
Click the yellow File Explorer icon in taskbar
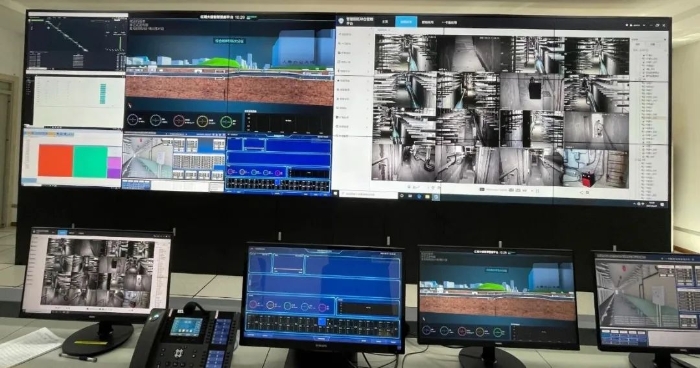coord(427,197)
